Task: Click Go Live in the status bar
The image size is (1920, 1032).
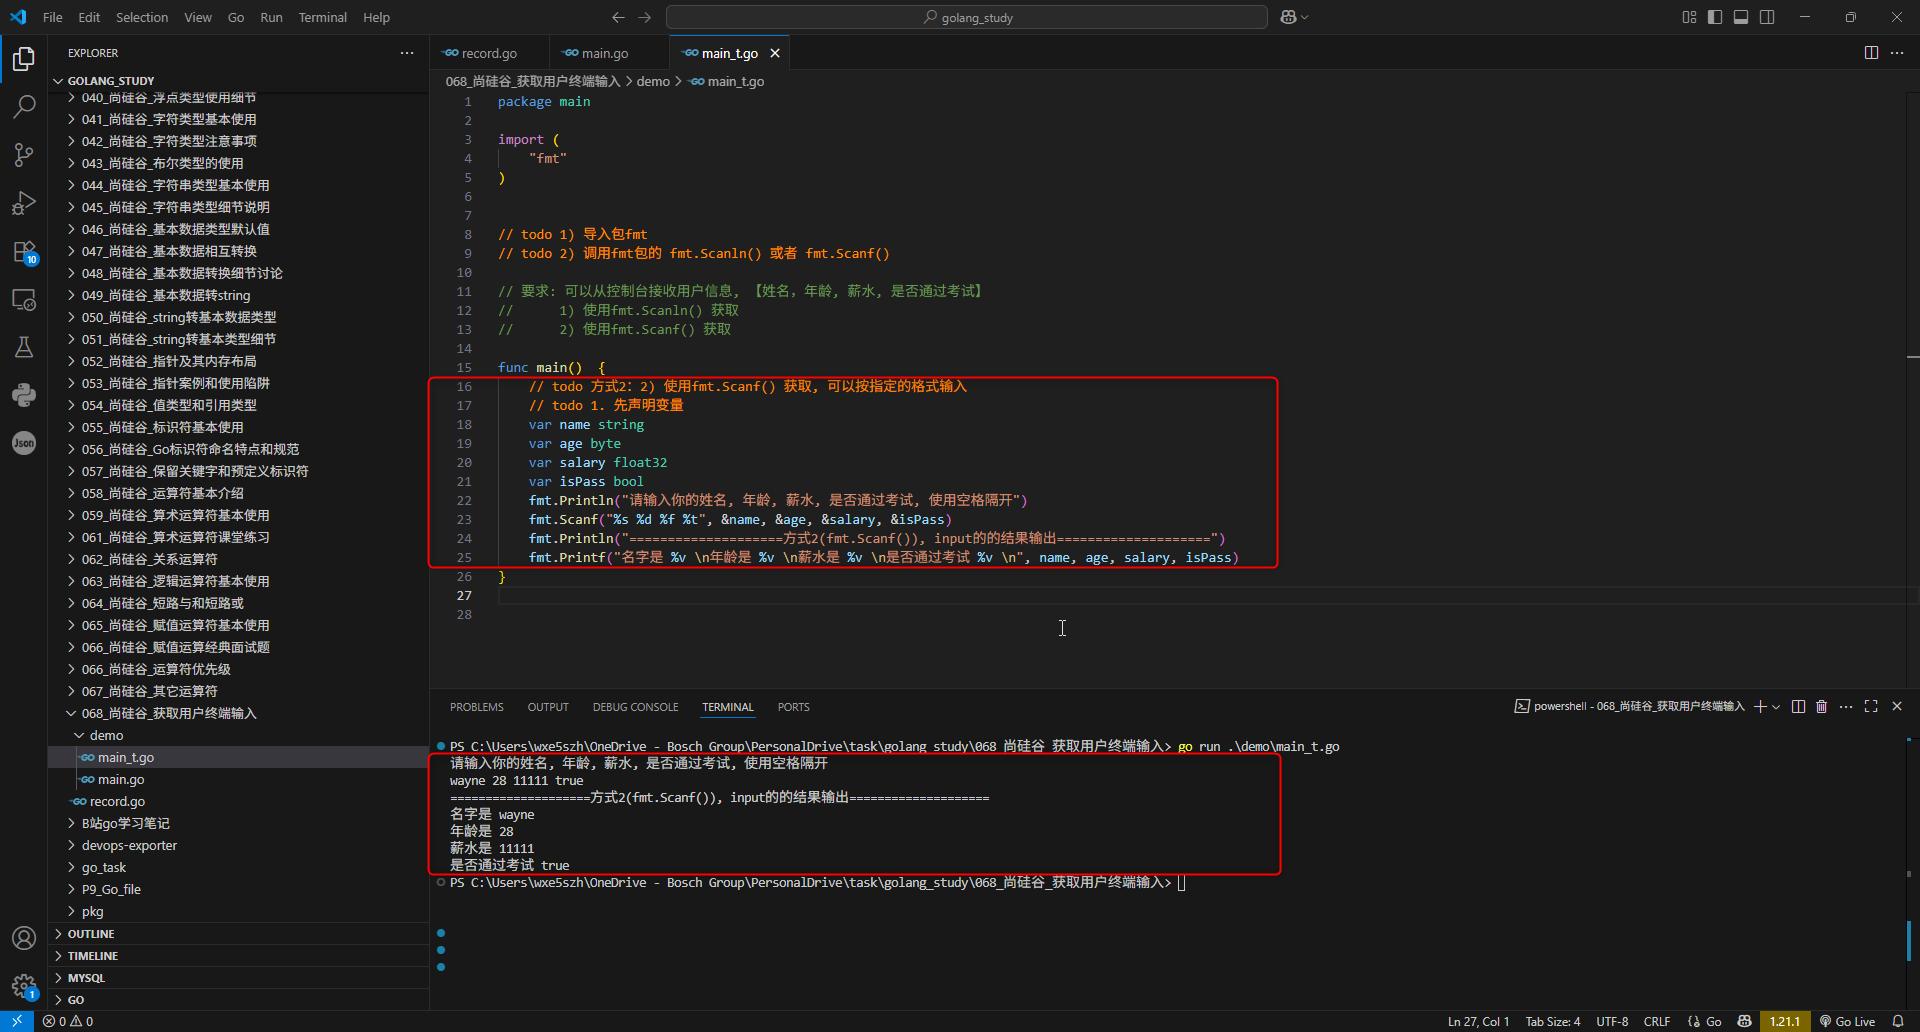Action: point(1852,1021)
